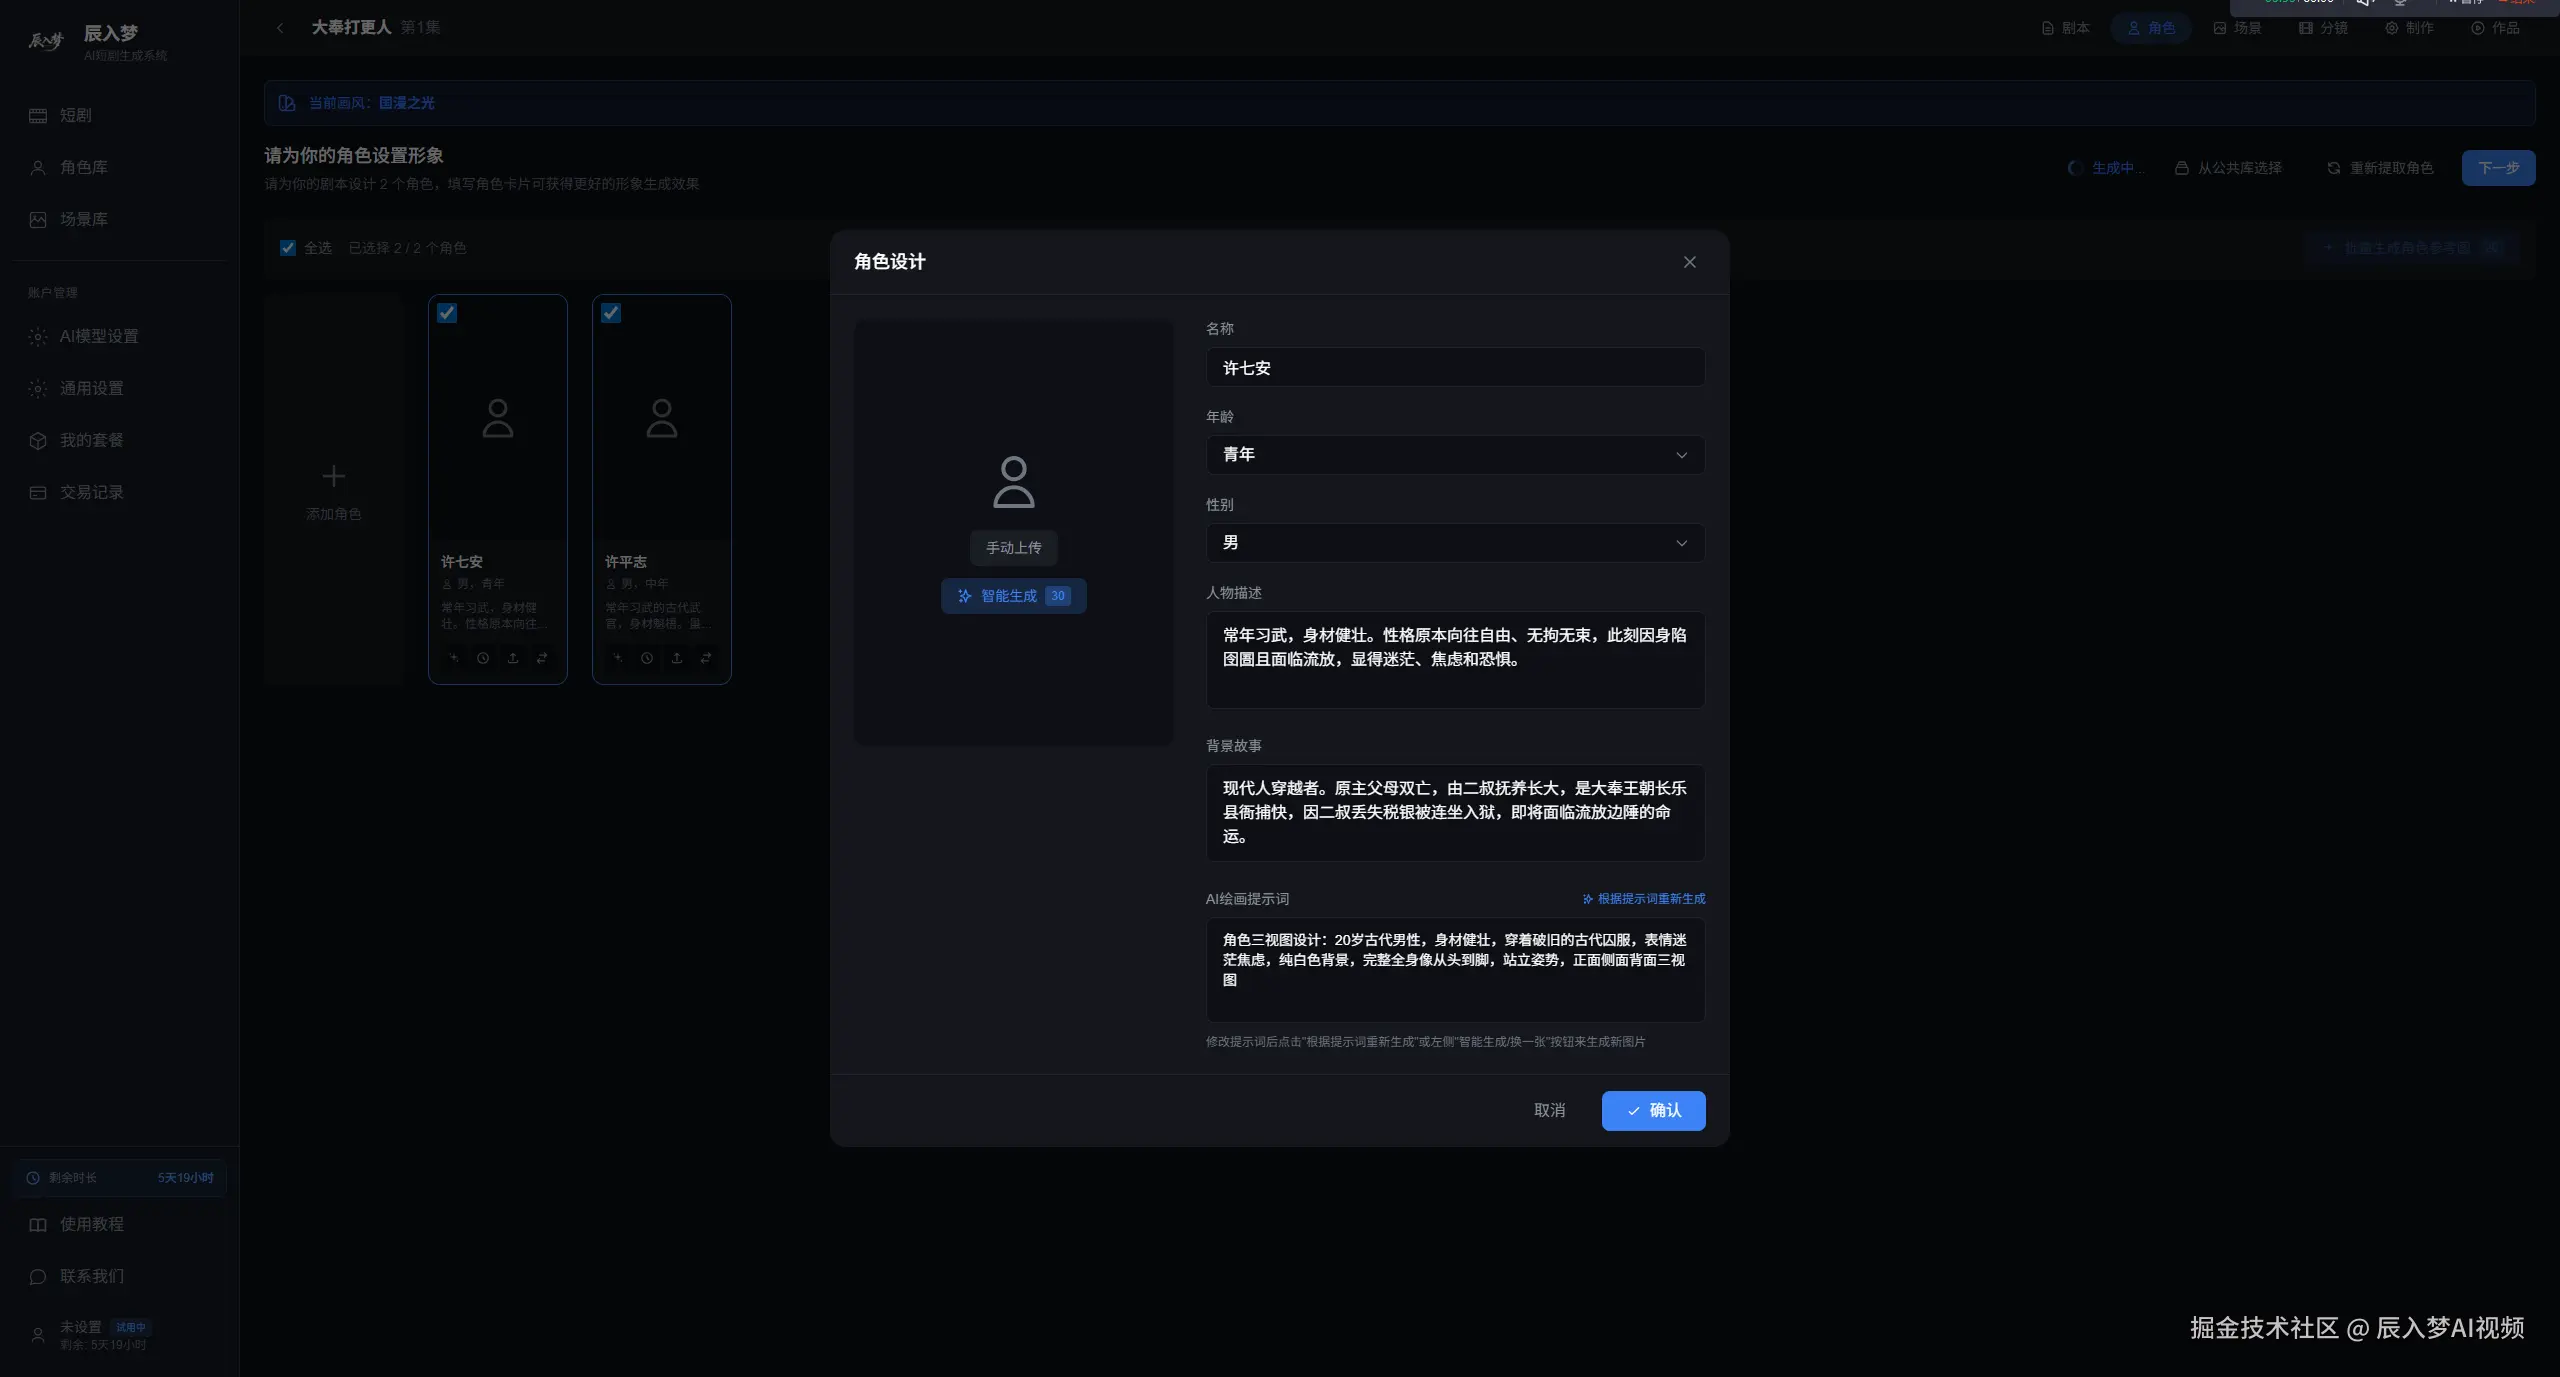2560x1377 pixels.
Task: Toggle the 全选 checkbox
Action: [x=288, y=248]
